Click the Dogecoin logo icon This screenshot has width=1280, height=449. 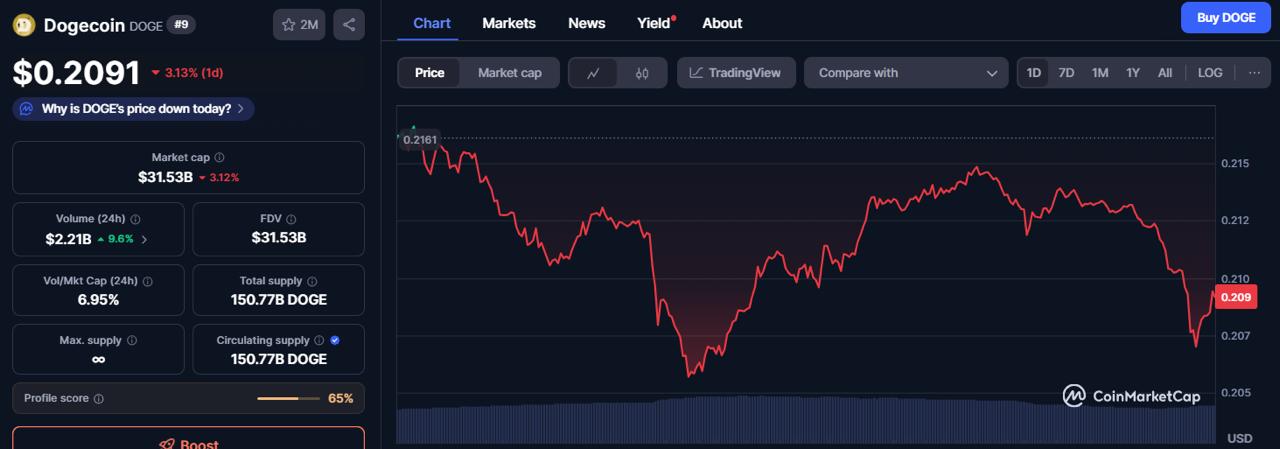pos(24,26)
